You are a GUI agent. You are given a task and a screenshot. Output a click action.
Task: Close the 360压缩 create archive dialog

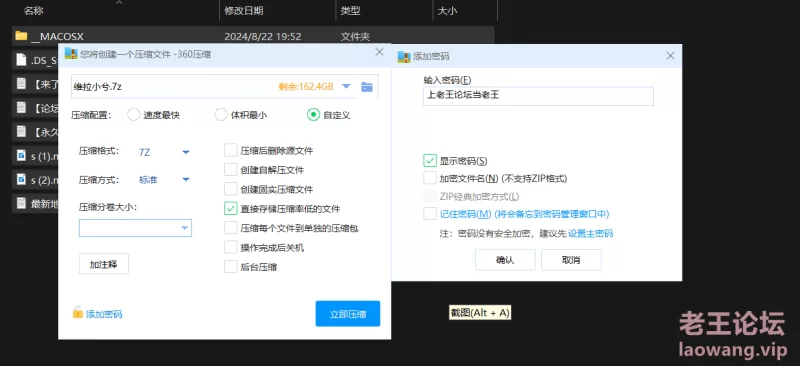pos(379,52)
